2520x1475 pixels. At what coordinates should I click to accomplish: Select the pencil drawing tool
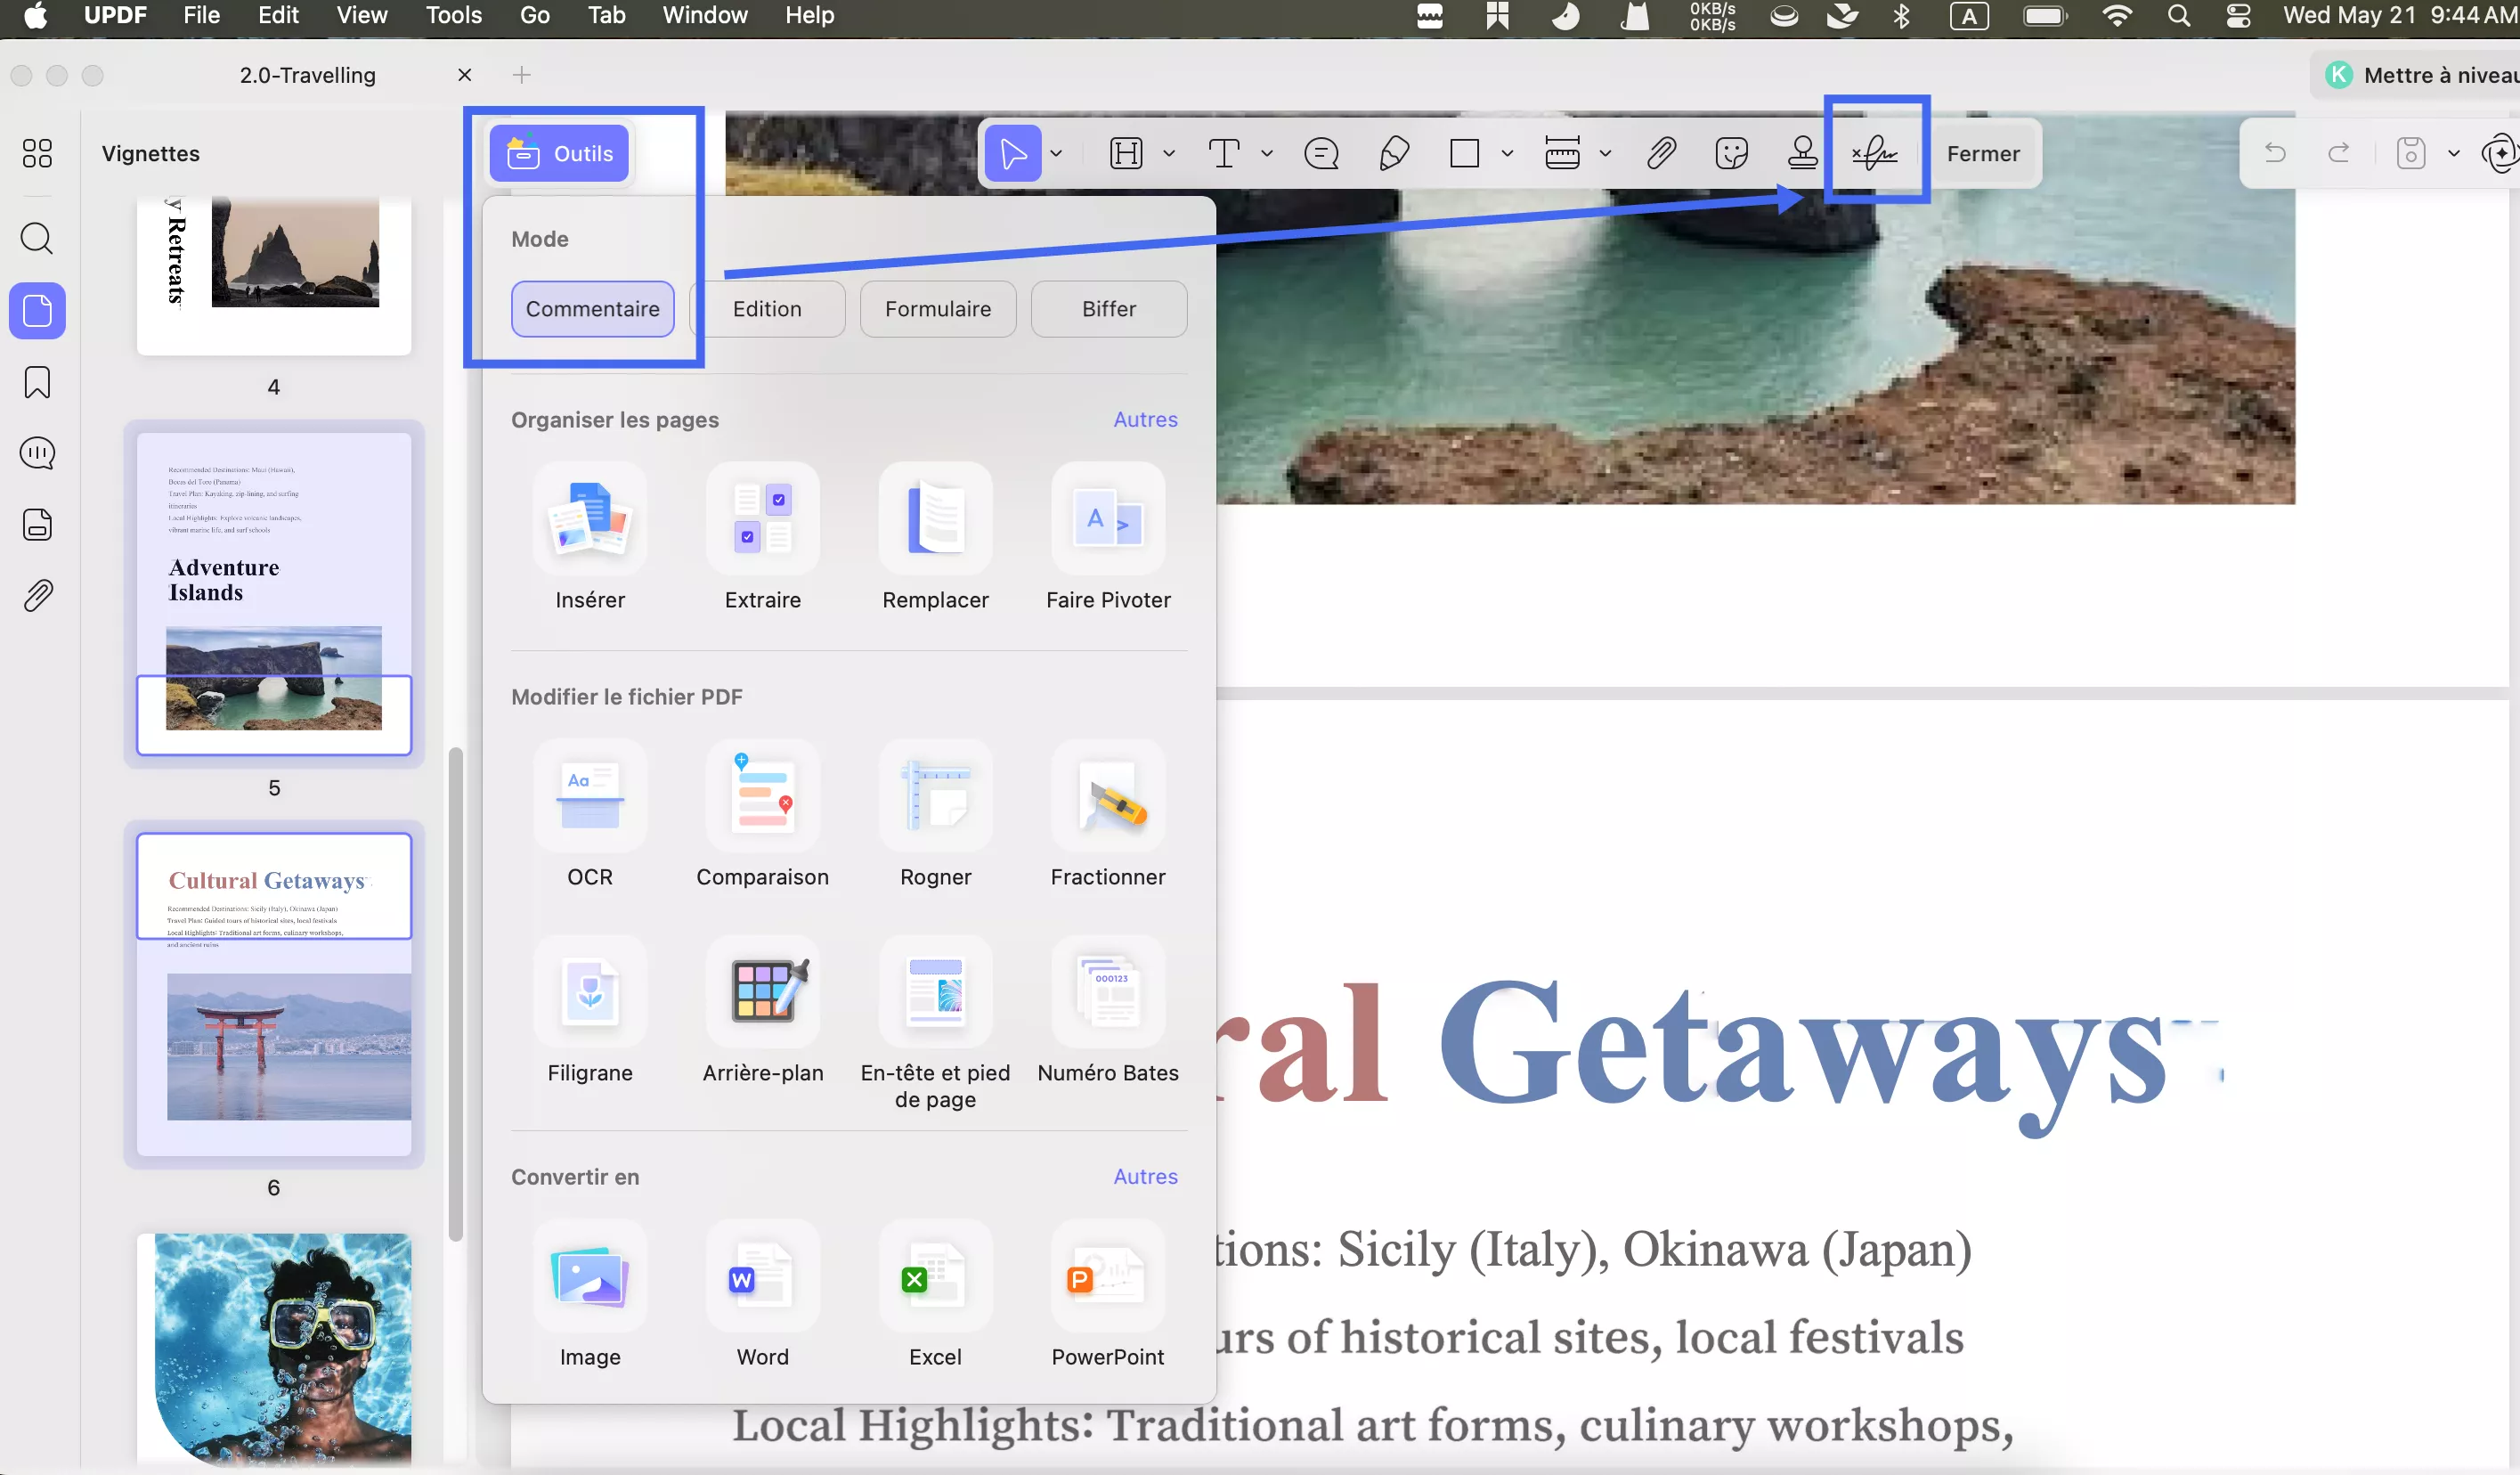pyautogui.click(x=1394, y=153)
